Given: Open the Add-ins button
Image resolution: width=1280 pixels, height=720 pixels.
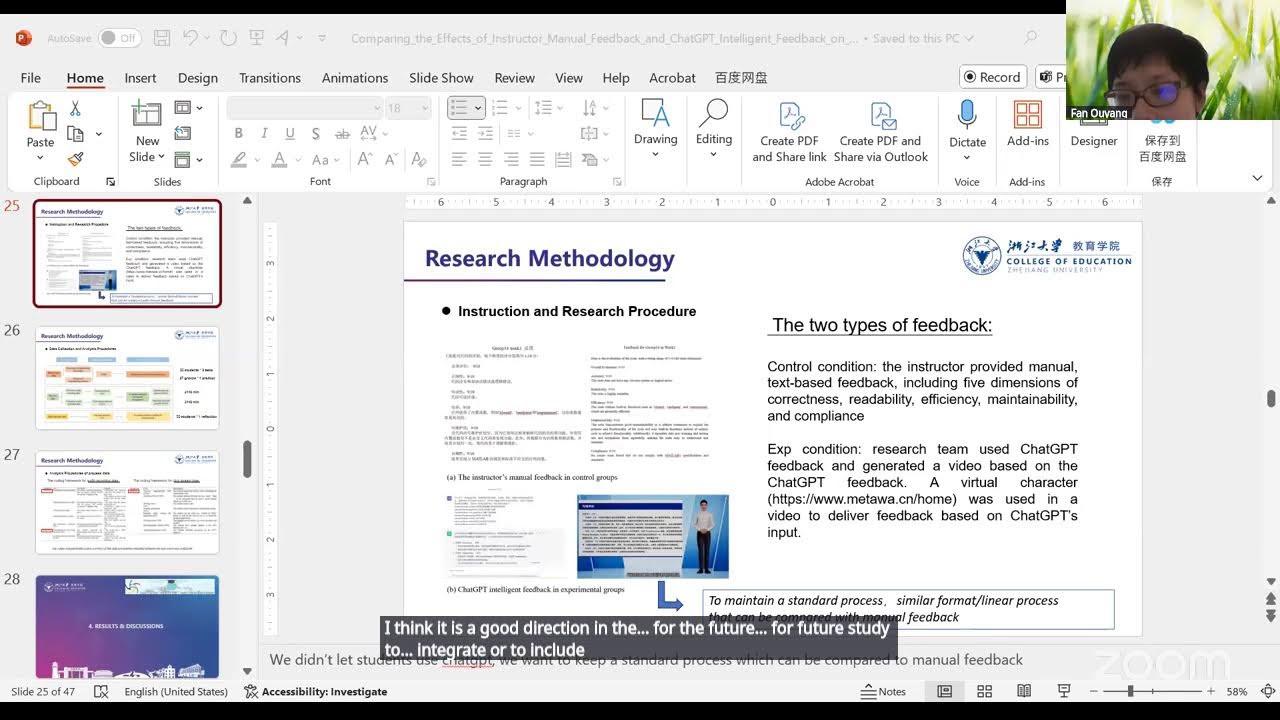Looking at the screenshot, I should 1028,124.
